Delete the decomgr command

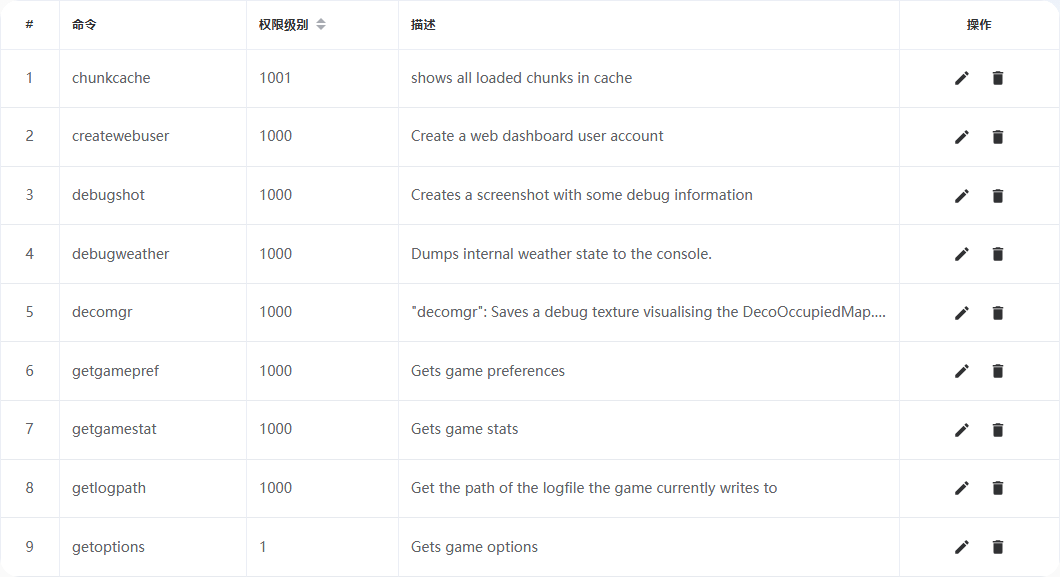click(x=998, y=313)
